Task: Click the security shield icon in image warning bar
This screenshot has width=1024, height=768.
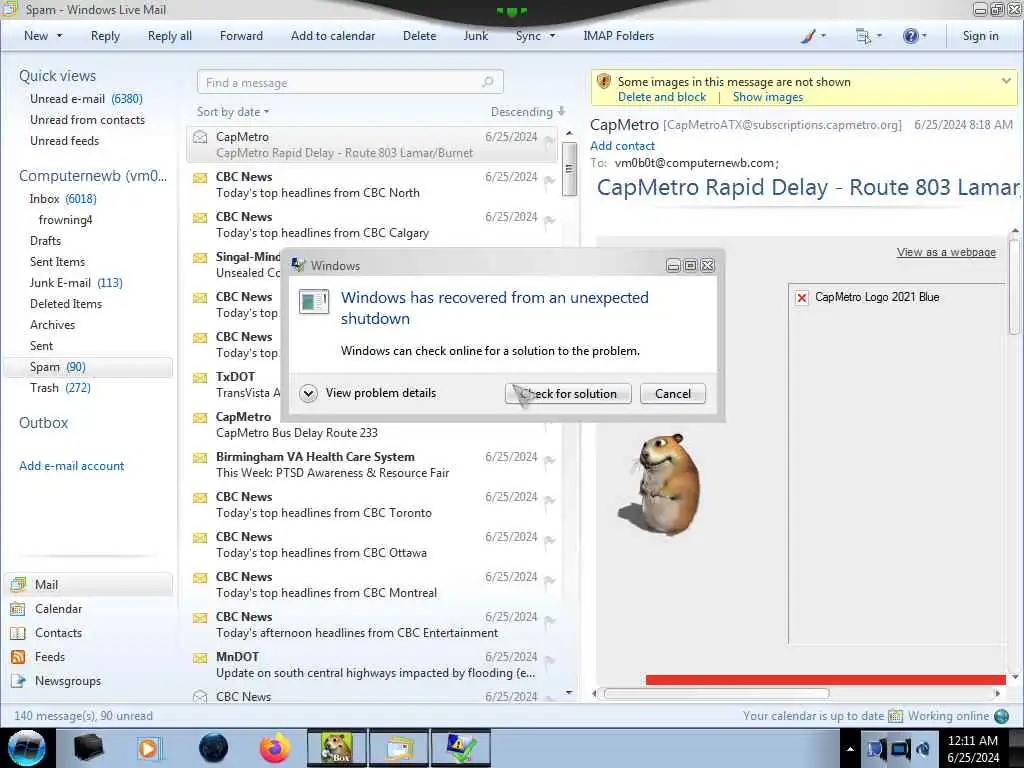Action: point(604,82)
